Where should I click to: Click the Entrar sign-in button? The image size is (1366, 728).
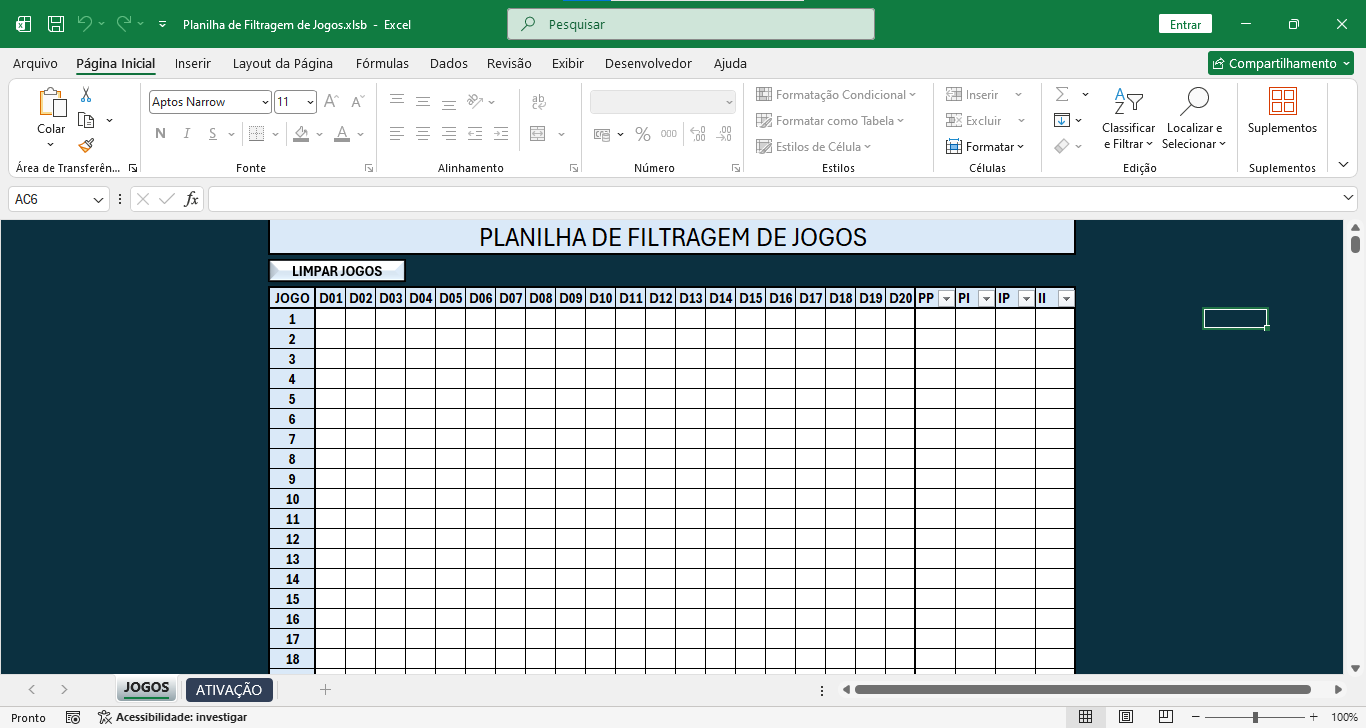[1185, 24]
